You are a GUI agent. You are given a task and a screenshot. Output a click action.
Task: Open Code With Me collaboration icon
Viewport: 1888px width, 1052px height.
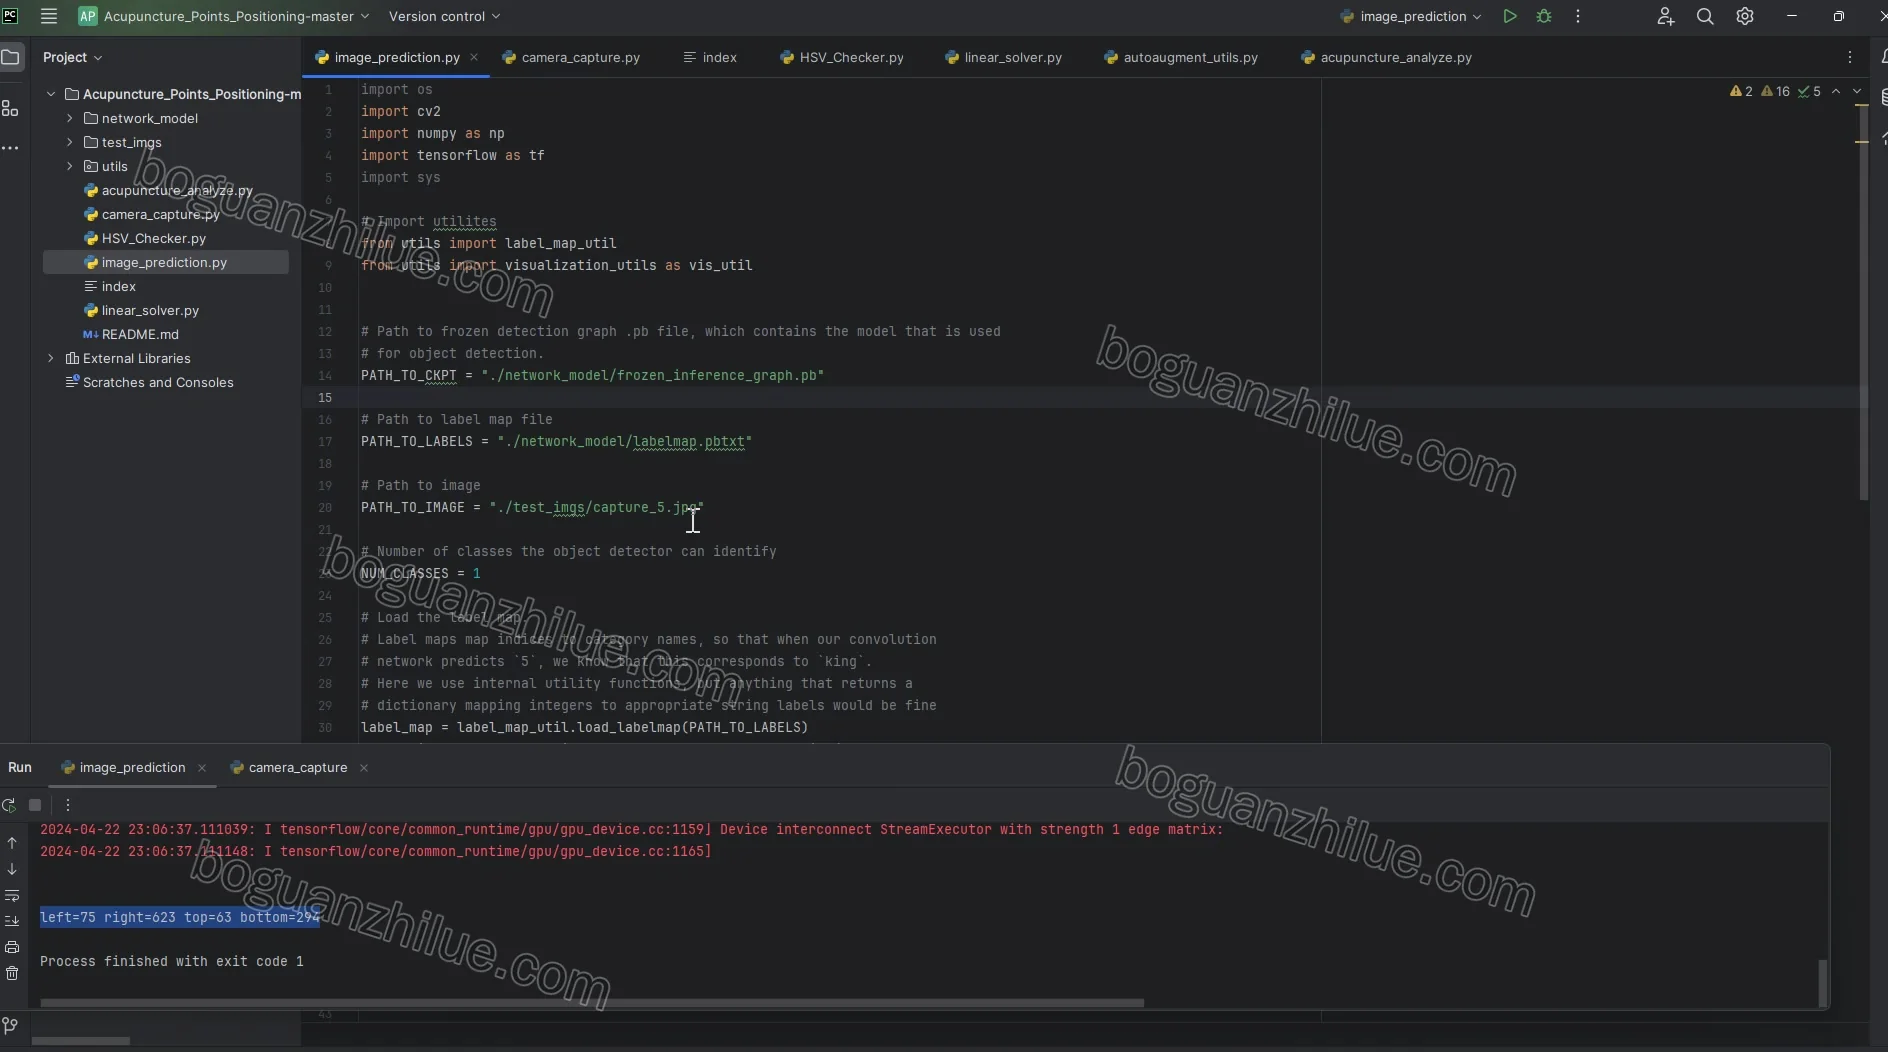click(x=1665, y=16)
